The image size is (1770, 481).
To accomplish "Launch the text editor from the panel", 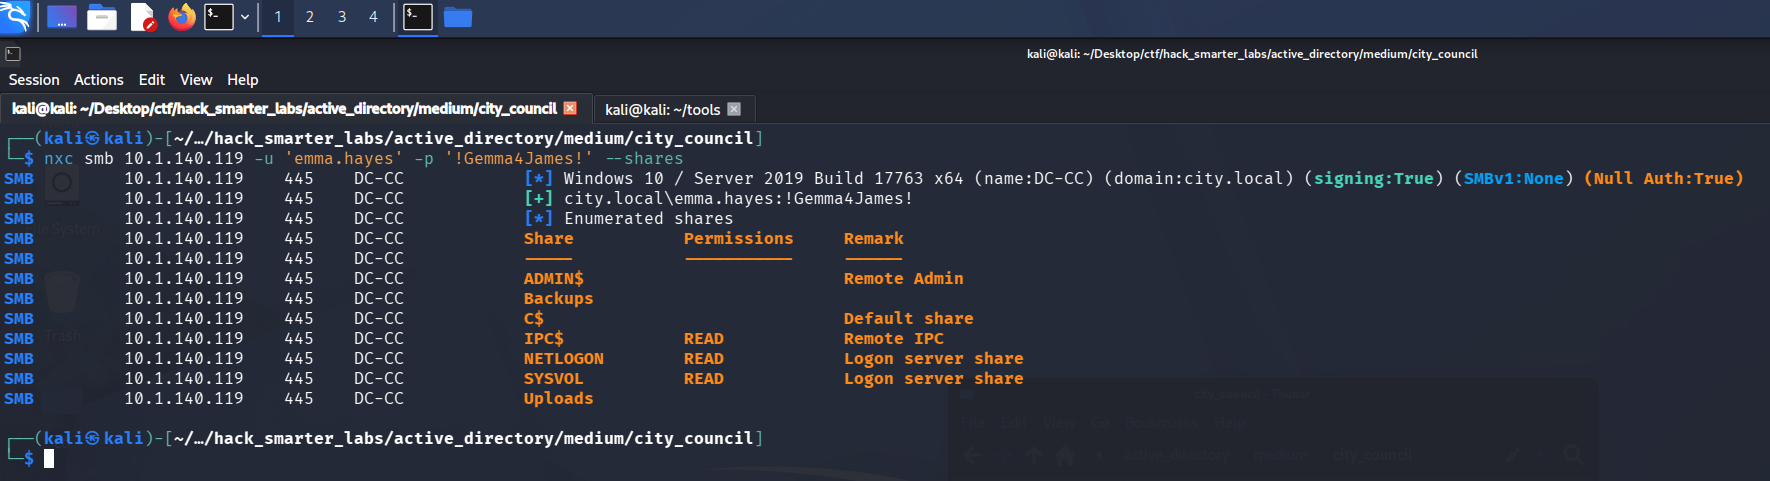I will [x=142, y=17].
